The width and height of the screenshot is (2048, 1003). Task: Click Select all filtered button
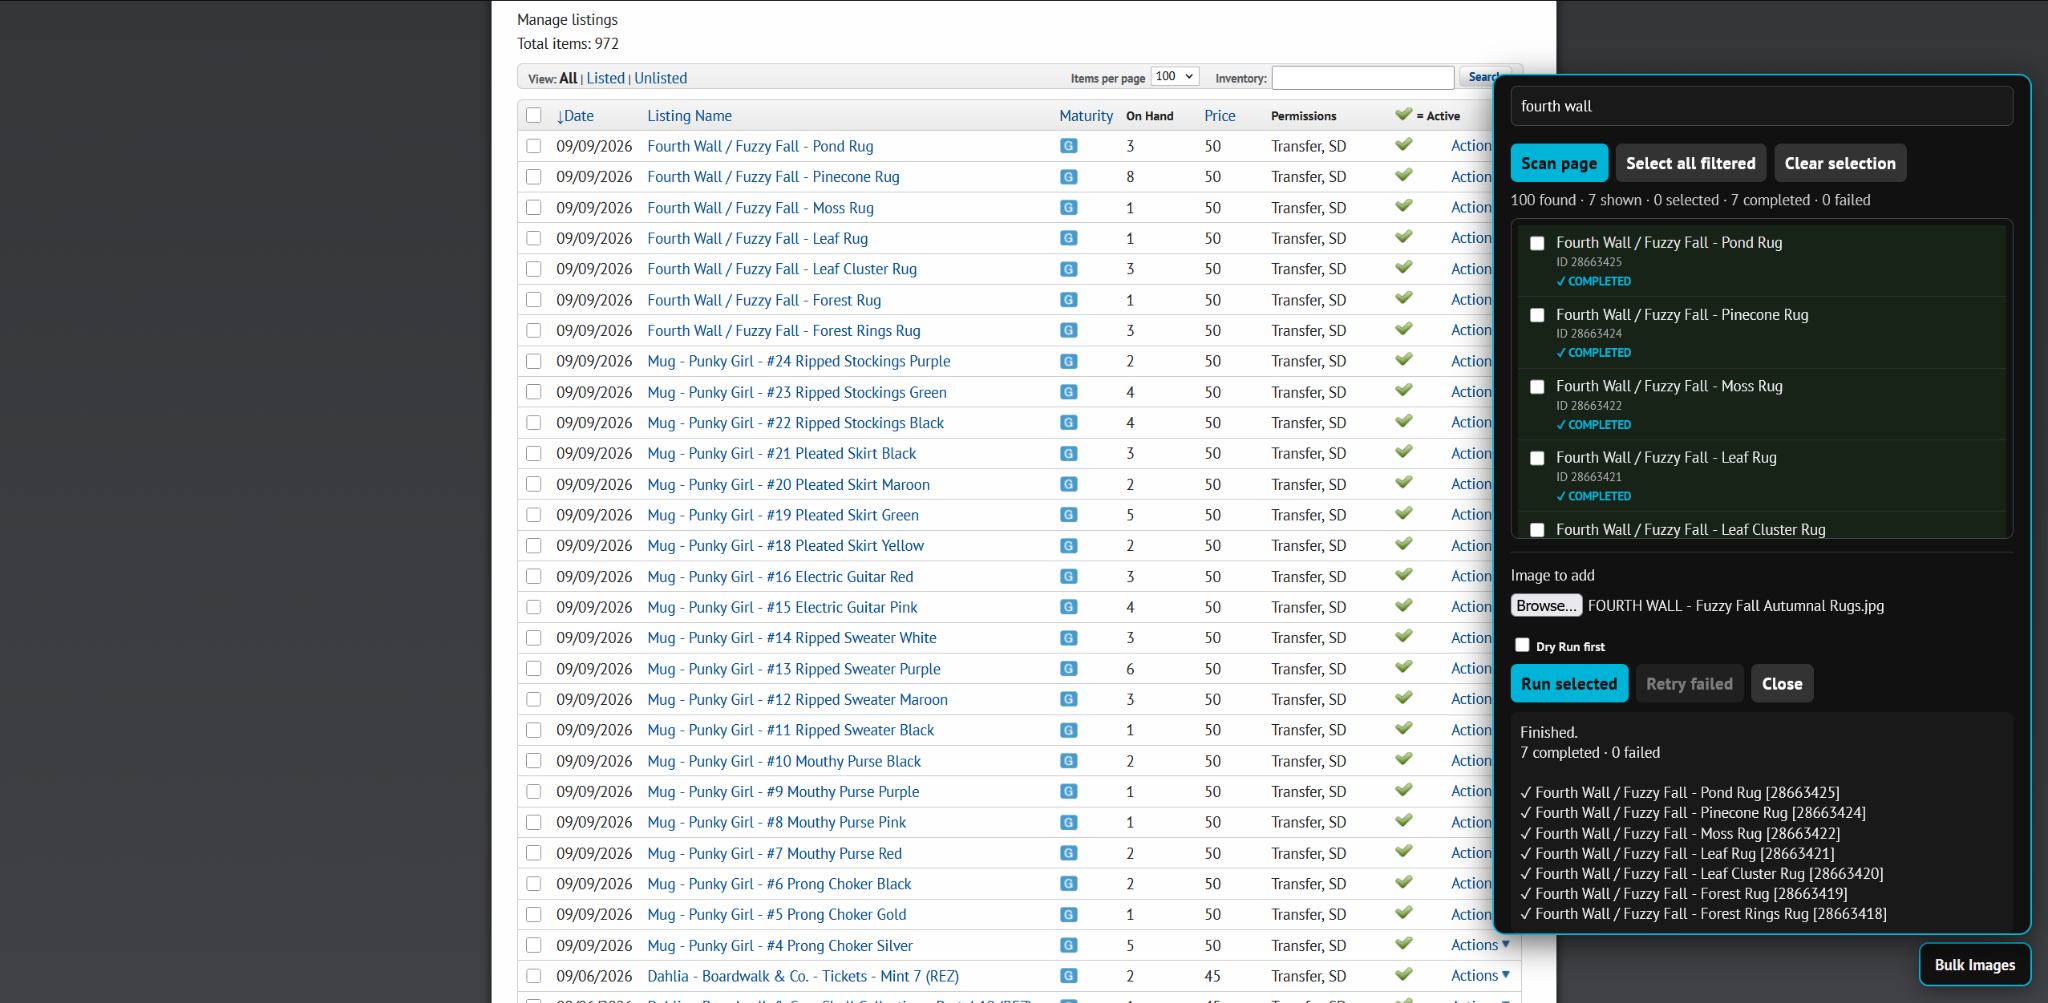coord(1690,163)
